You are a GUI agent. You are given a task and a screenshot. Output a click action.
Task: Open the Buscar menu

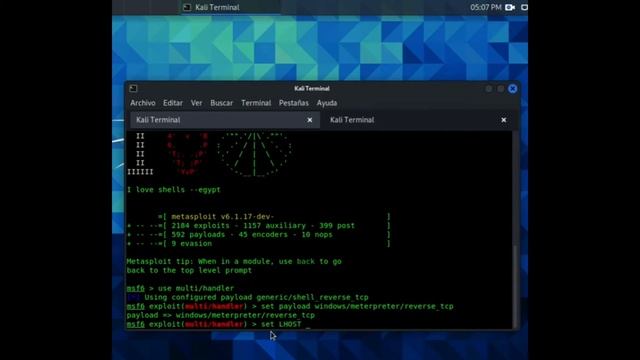coord(222,103)
